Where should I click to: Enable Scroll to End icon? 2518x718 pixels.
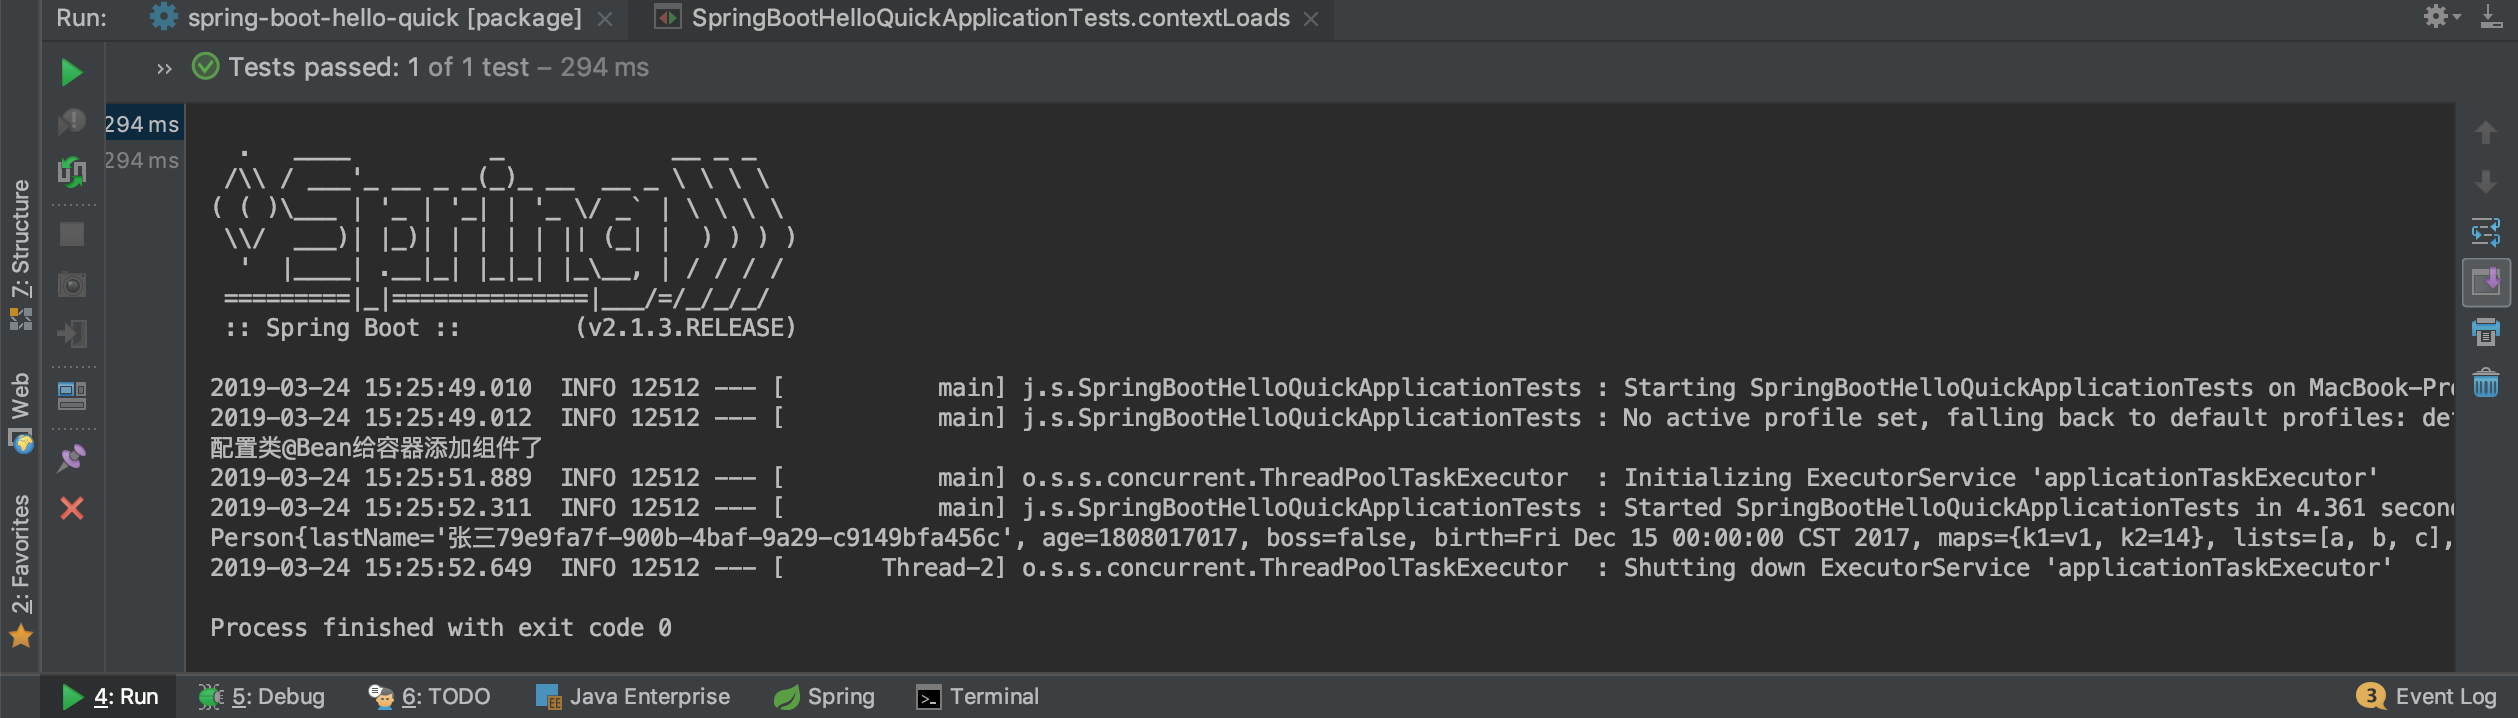coord(2485,283)
